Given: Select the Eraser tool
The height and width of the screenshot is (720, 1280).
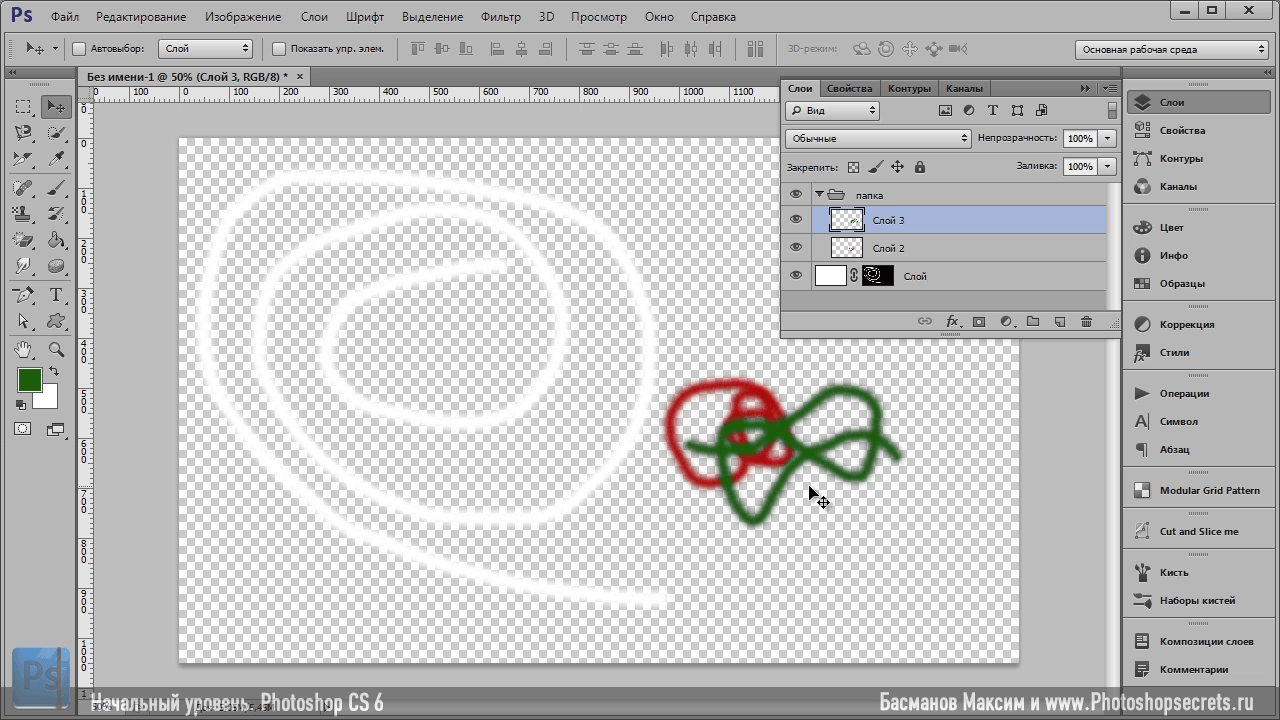Looking at the screenshot, I should (x=24, y=240).
